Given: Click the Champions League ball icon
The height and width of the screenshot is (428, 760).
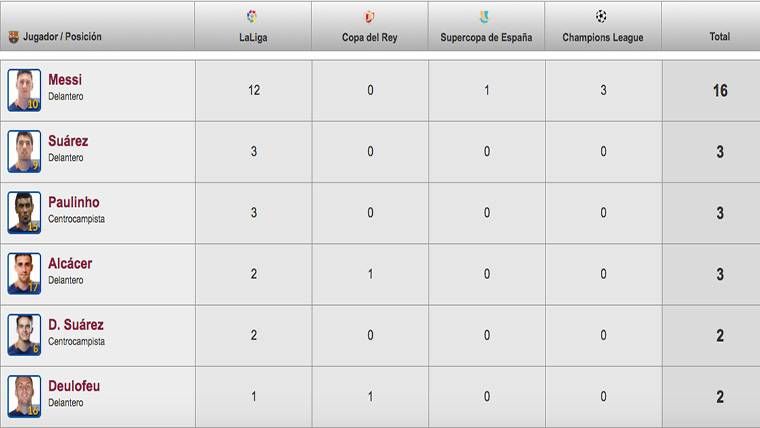Looking at the screenshot, I should [x=601, y=16].
